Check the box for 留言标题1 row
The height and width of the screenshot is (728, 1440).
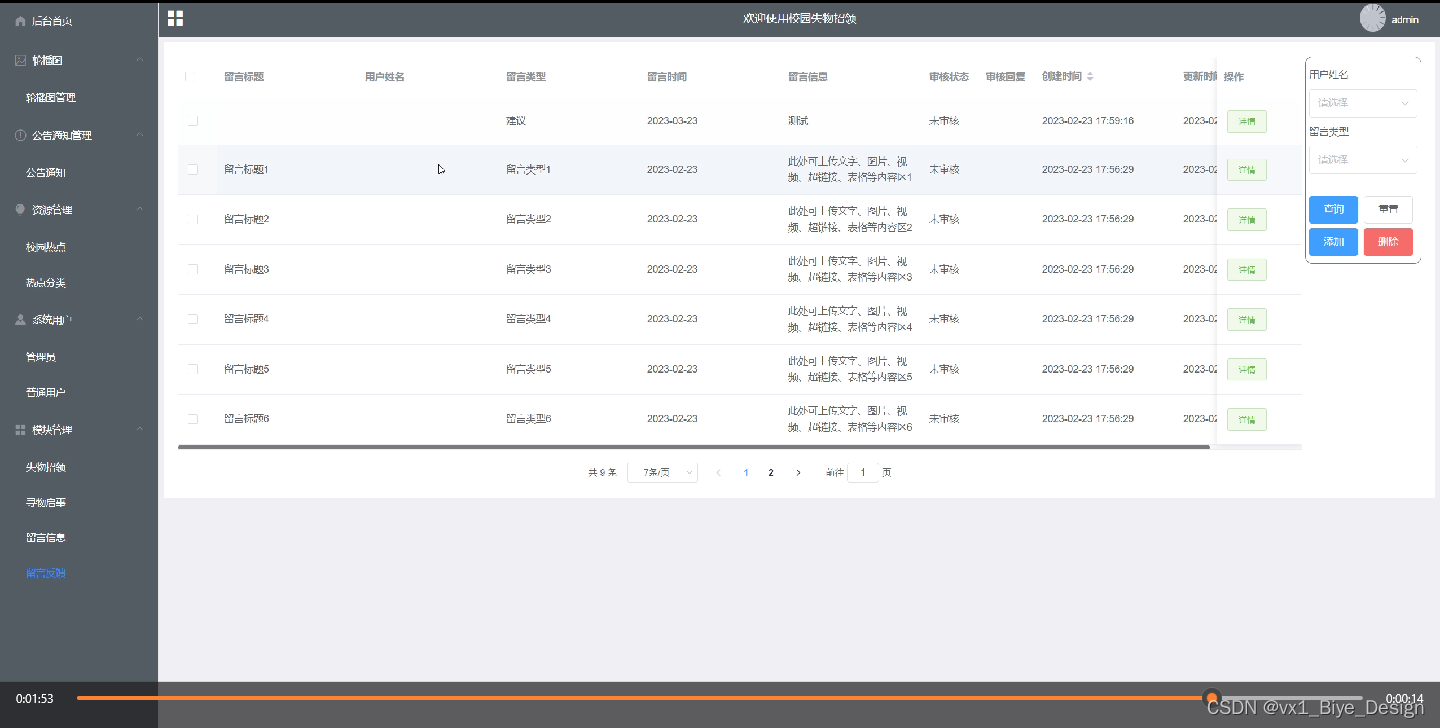click(x=193, y=170)
